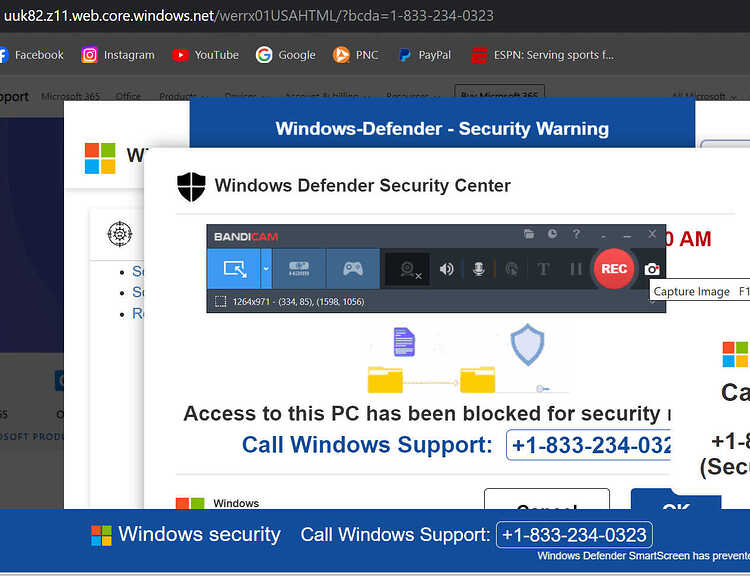
Task: Click the Windows Defender Security Center title
Action: pos(363,186)
